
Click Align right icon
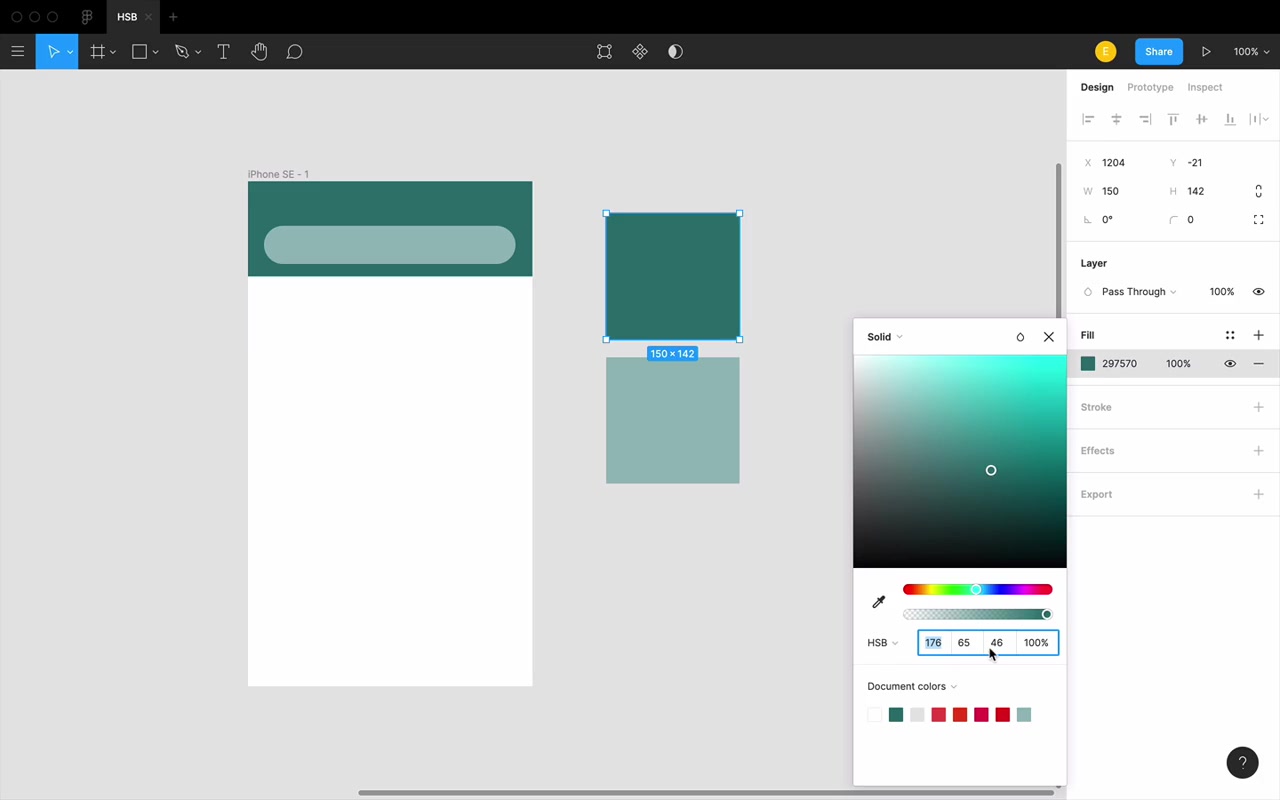point(1145,119)
